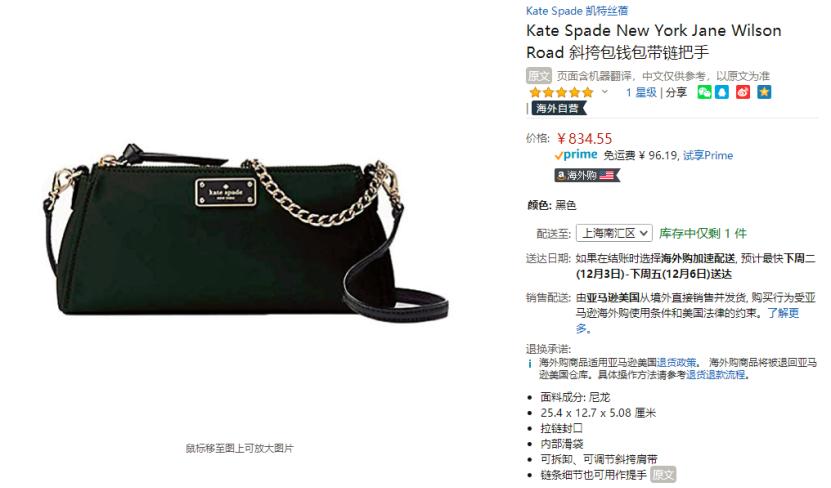The image size is (831, 488).
Task: Click the 海外自营 badge
Action: 559,109
